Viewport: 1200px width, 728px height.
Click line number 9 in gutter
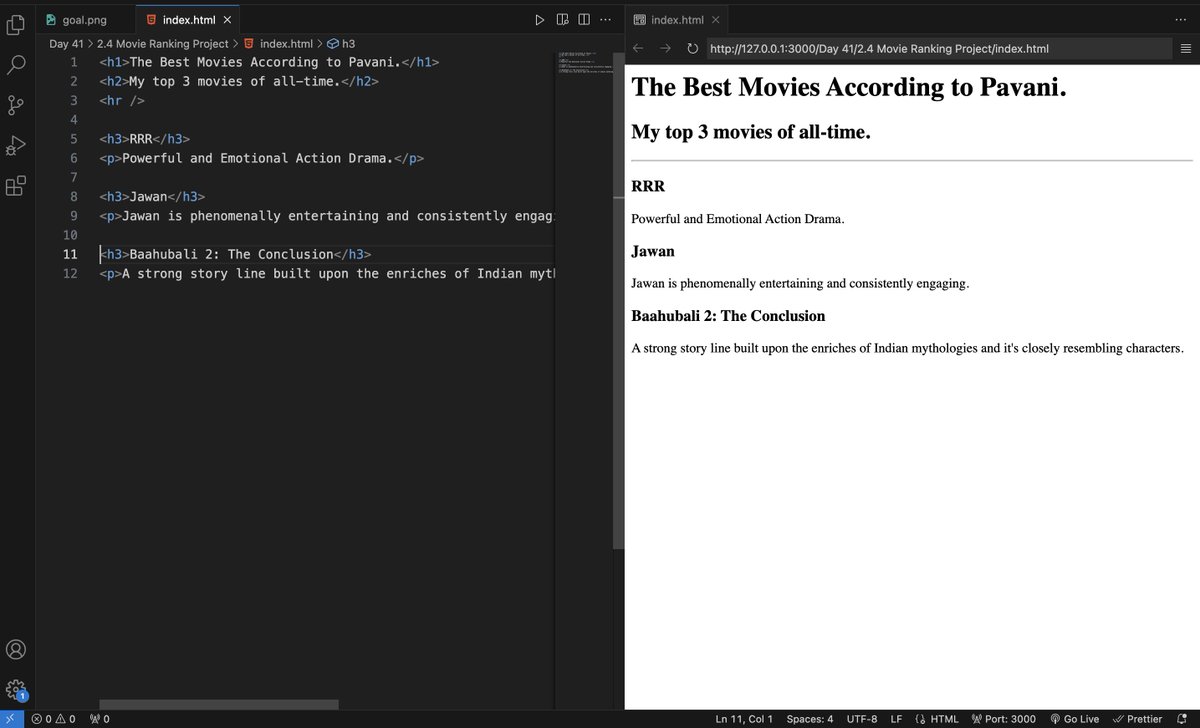73,216
